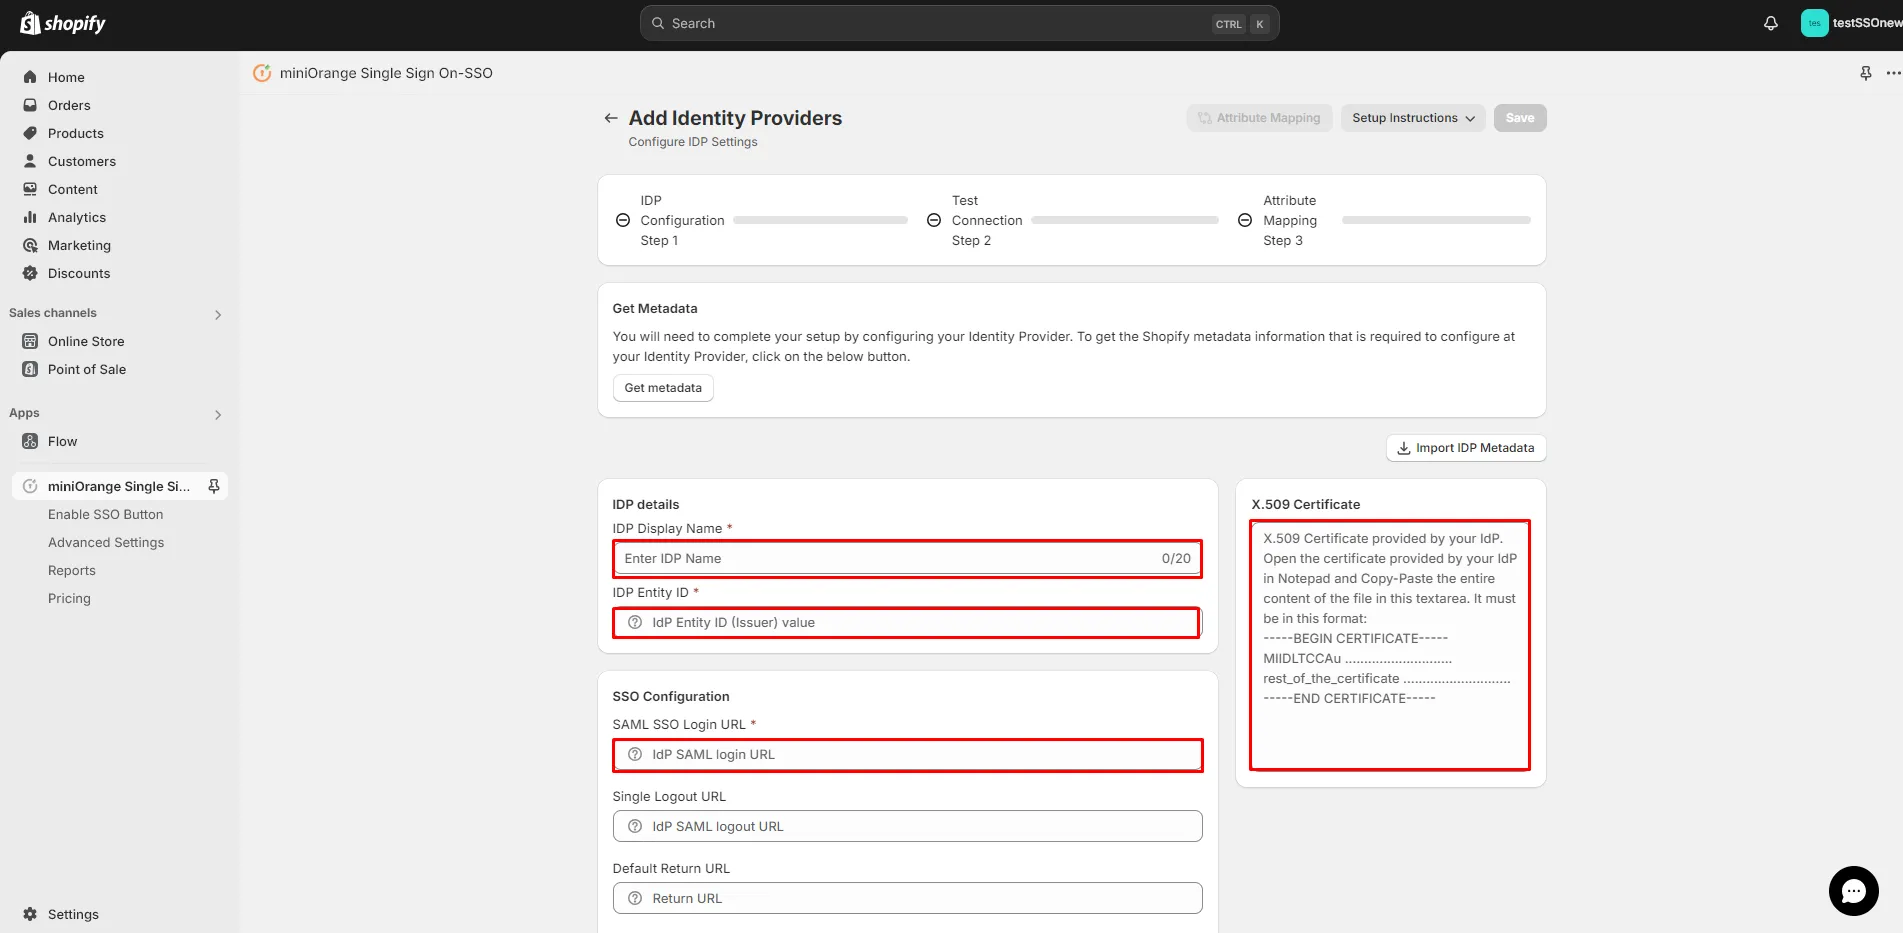
Task: Click the Customers person icon
Action: [x=30, y=161]
